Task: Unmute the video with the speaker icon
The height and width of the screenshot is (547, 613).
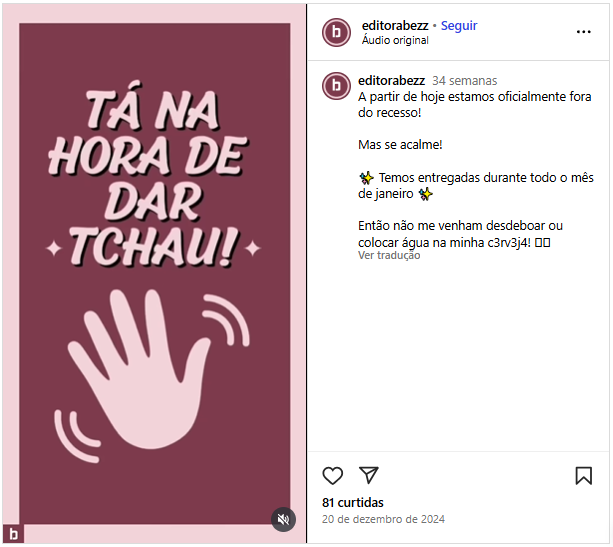Action: 283,519
